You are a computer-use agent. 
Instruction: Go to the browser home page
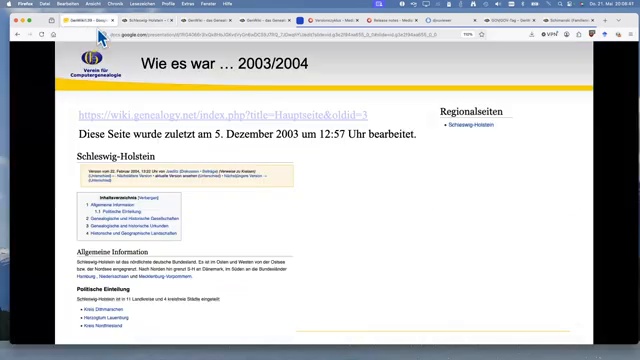pyautogui.click(x=53, y=35)
